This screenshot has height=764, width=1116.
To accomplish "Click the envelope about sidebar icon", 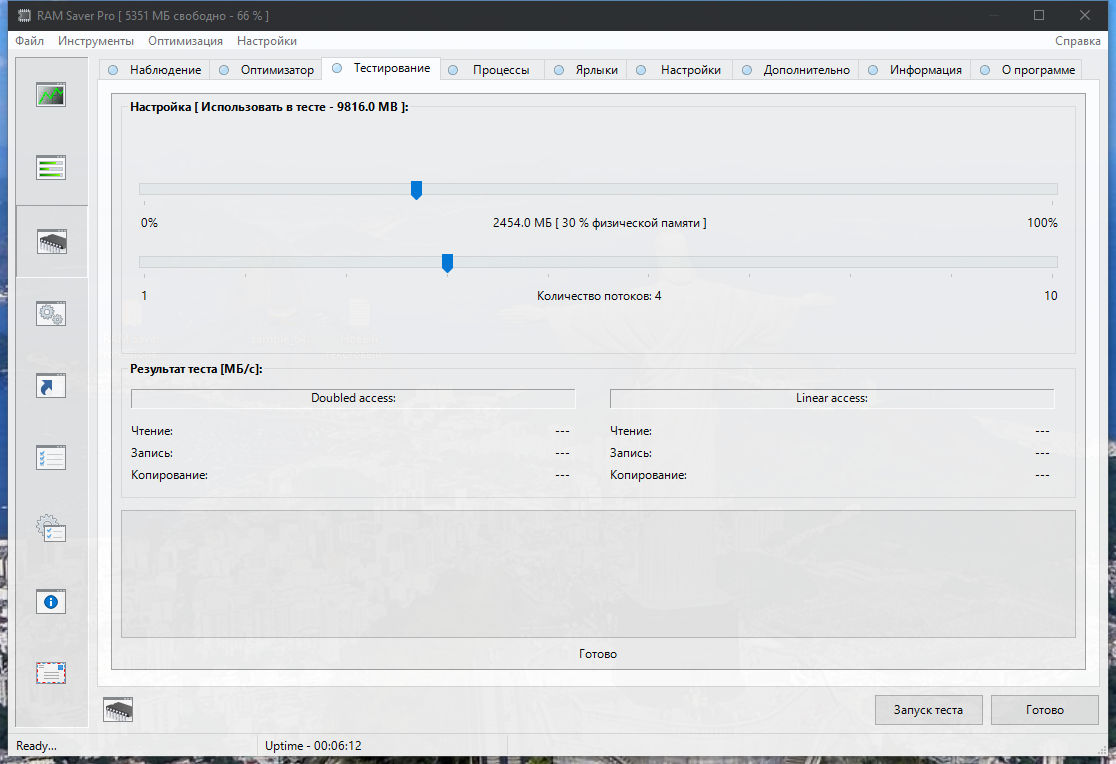I will coord(51,673).
